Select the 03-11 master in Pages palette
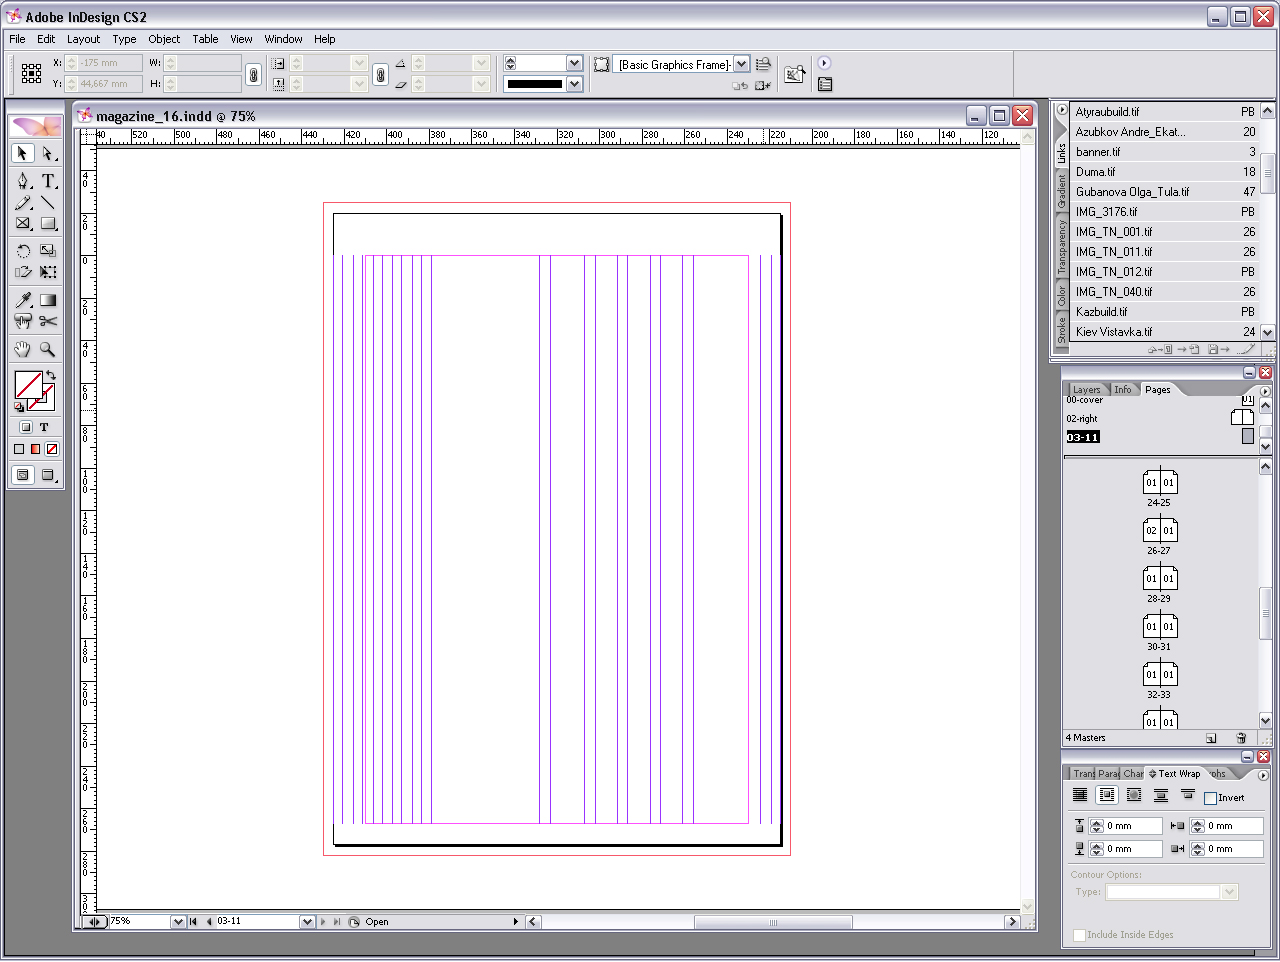 click(x=1083, y=437)
